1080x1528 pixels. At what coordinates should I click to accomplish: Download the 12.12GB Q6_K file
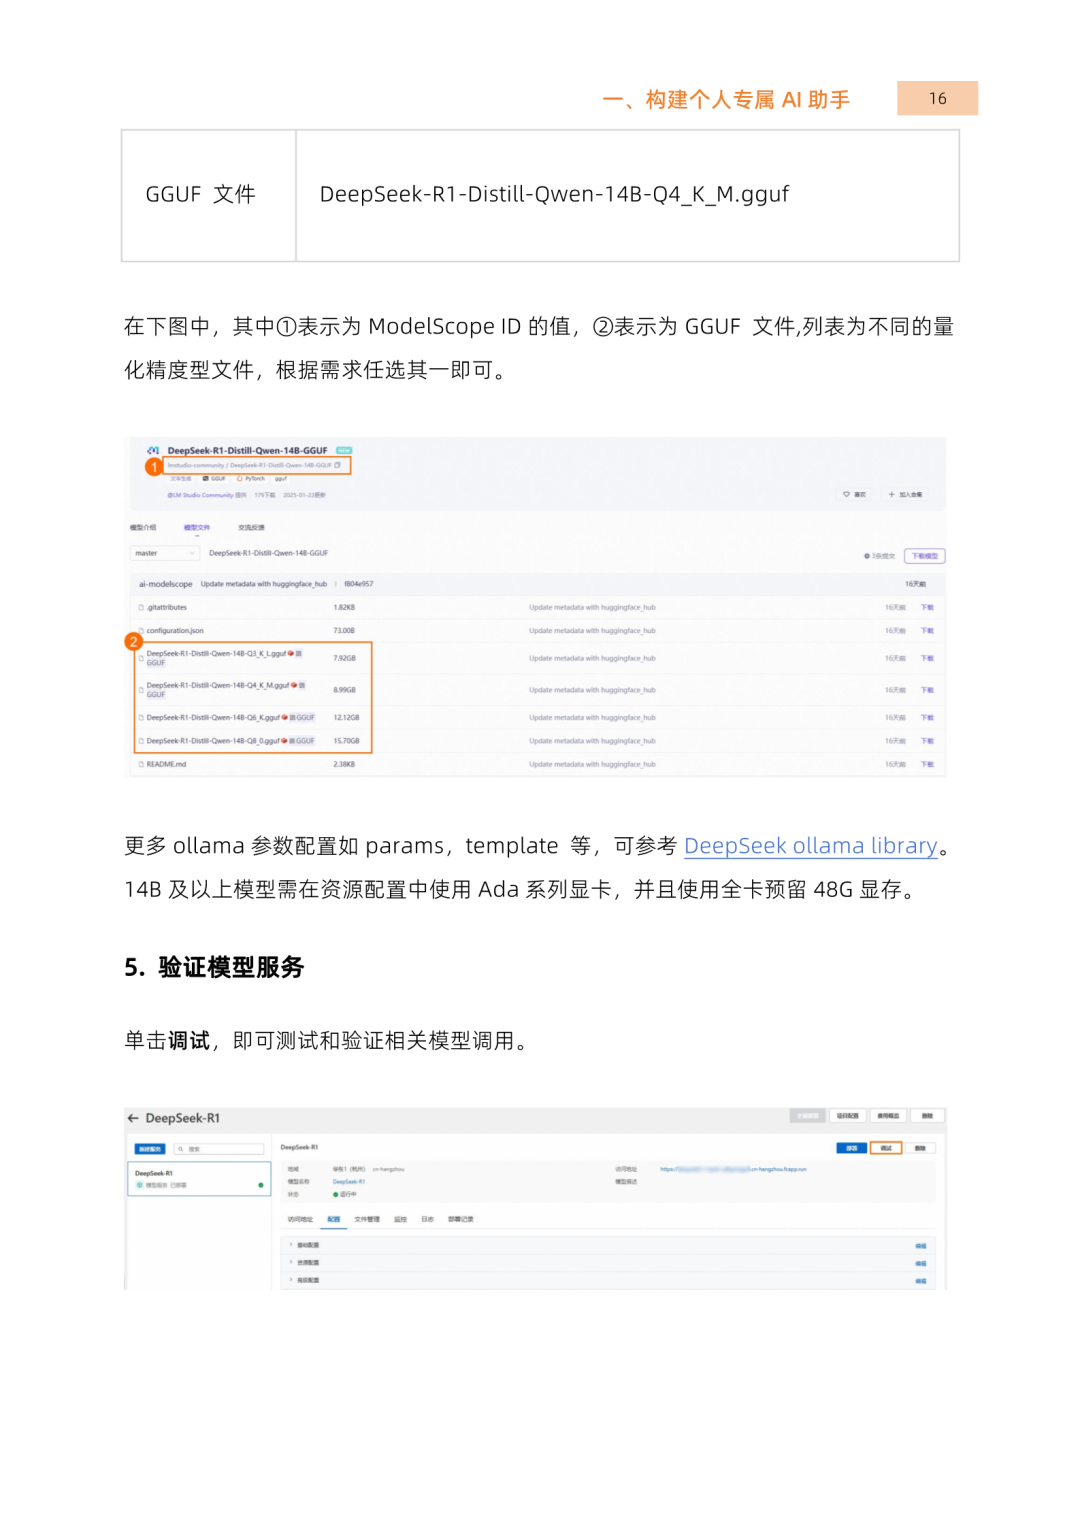click(x=927, y=717)
